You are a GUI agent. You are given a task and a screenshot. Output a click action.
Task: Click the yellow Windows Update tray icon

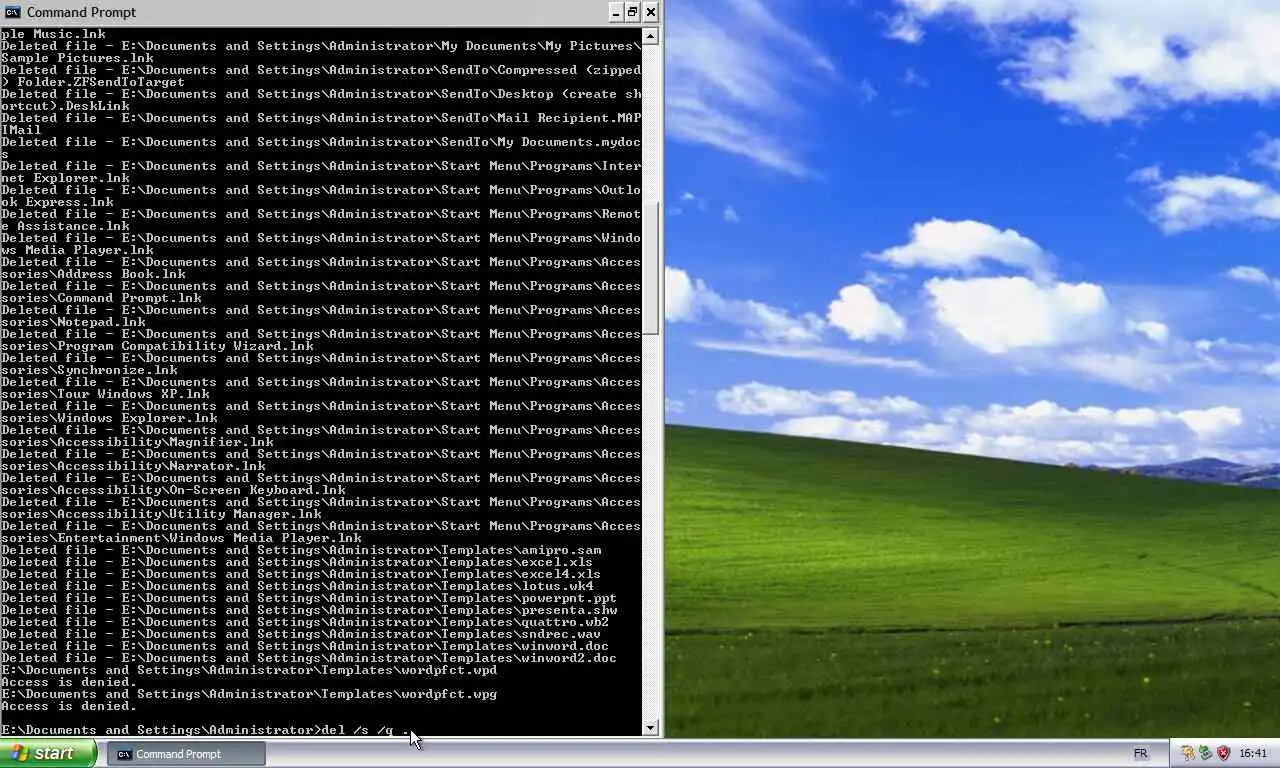[1187, 753]
